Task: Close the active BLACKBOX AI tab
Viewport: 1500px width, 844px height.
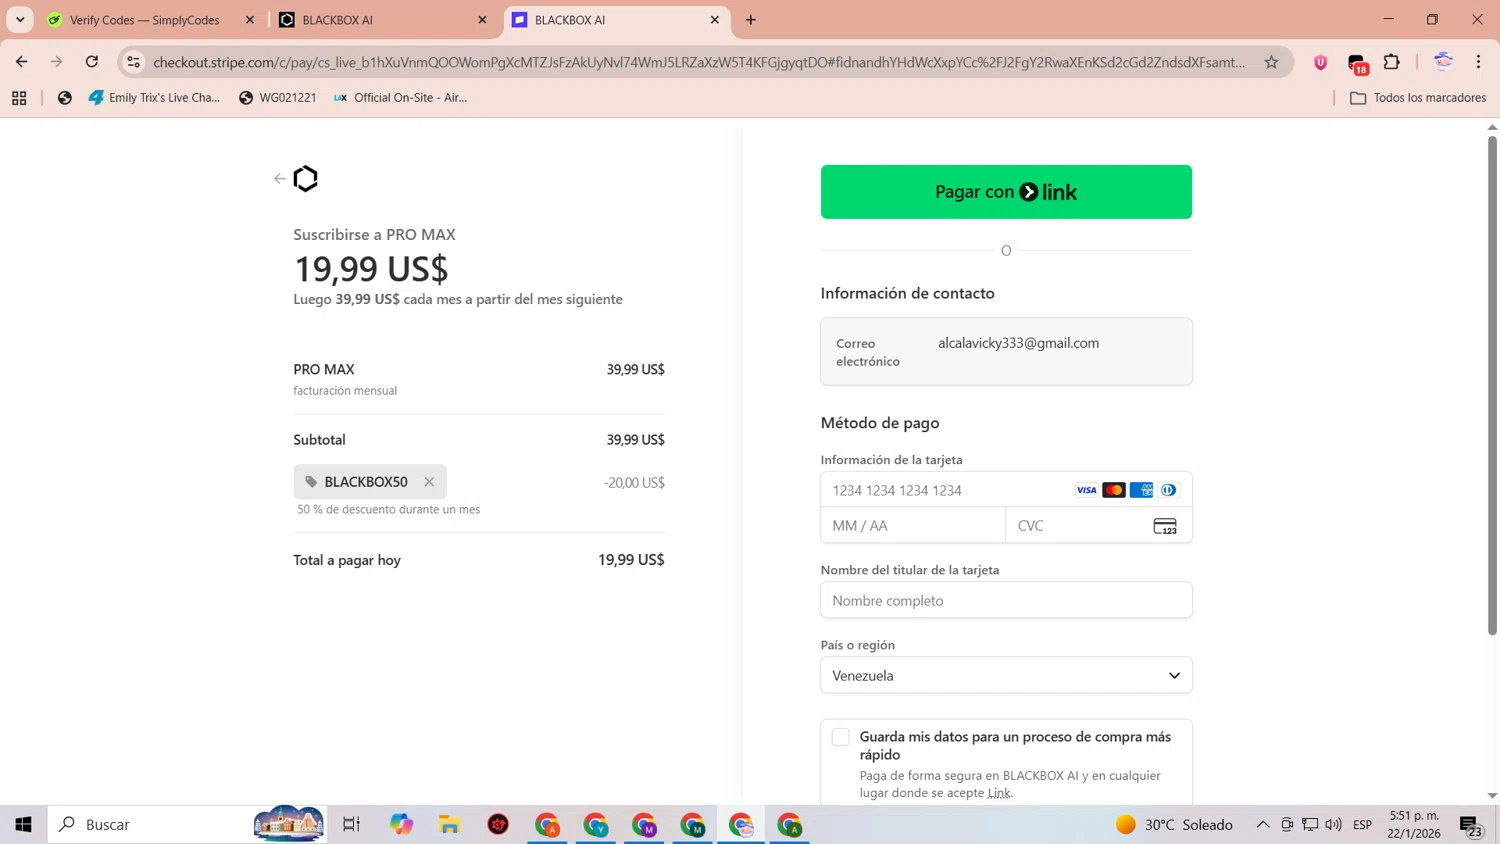Action: (x=715, y=20)
